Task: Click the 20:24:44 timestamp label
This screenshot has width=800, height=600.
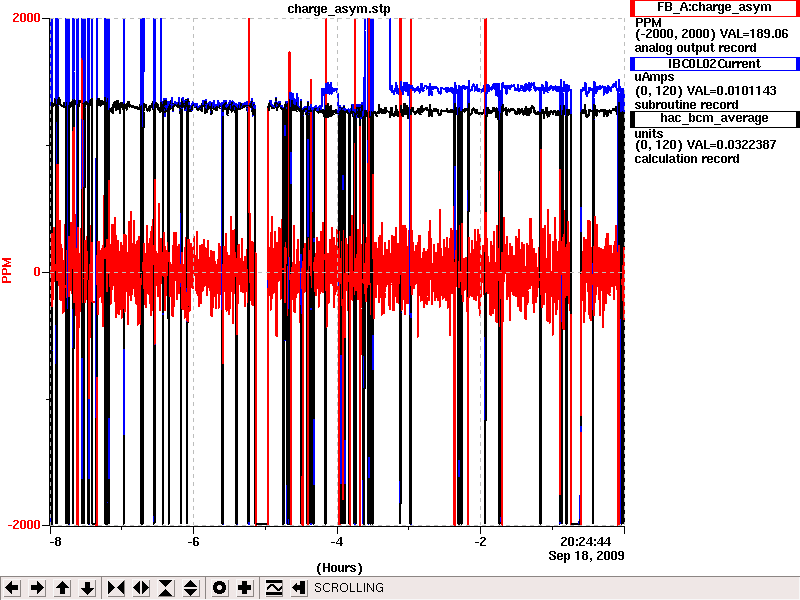Action: tap(586, 542)
